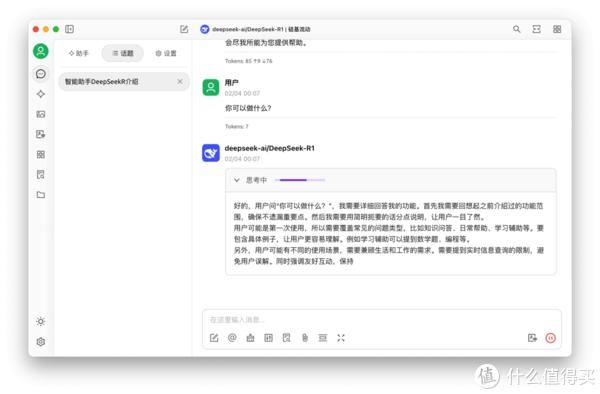This screenshot has height=394, width=600.
Task: Open message search magnifier icon
Action: pos(517,29)
